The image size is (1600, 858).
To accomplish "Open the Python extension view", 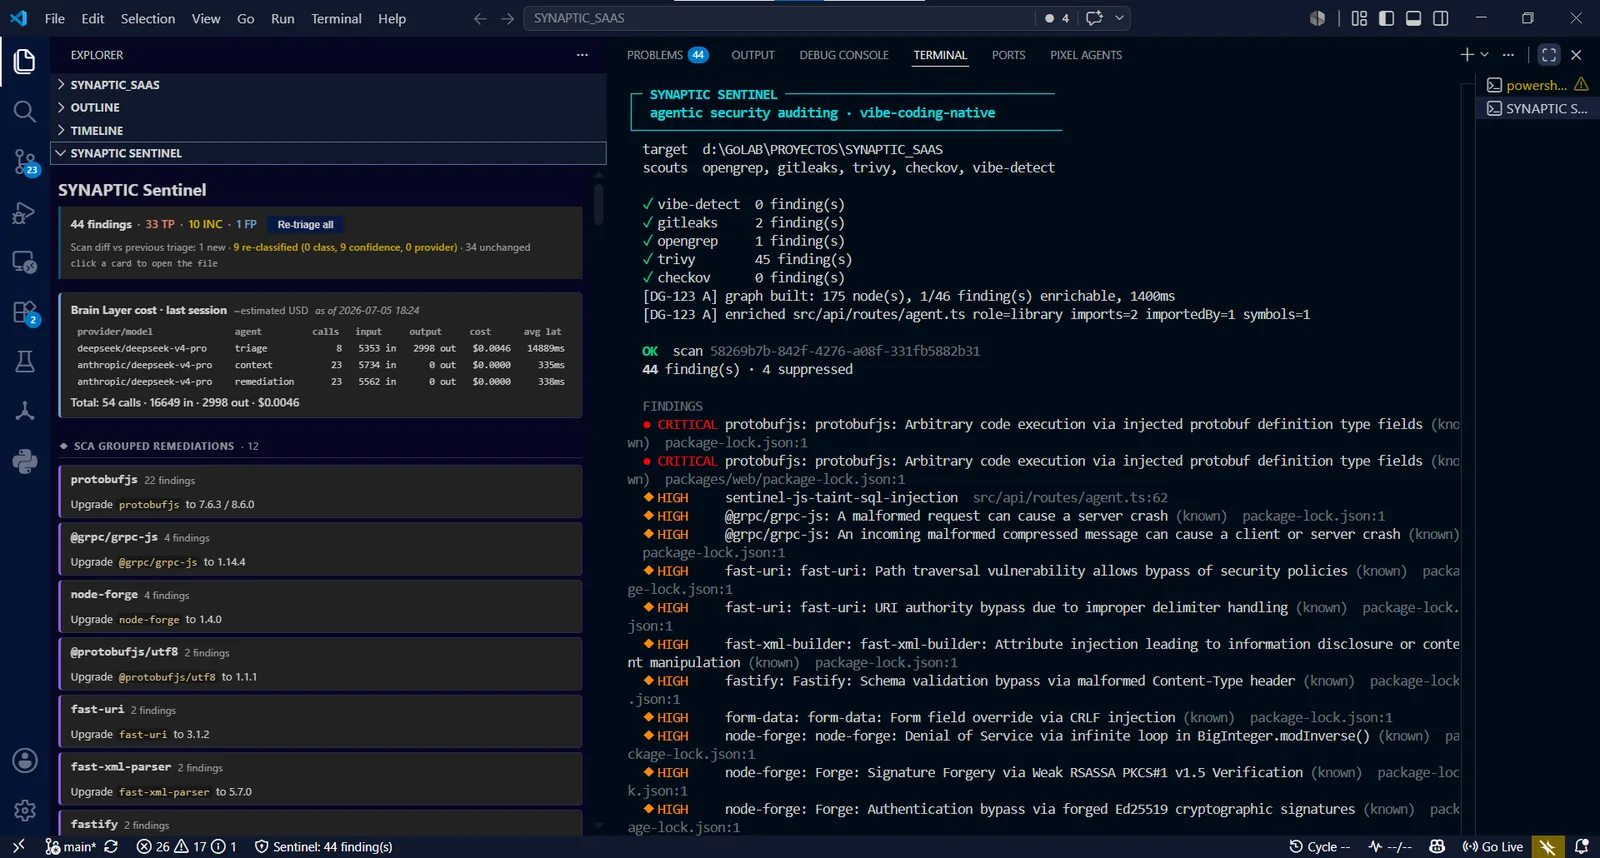I will pos(25,461).
